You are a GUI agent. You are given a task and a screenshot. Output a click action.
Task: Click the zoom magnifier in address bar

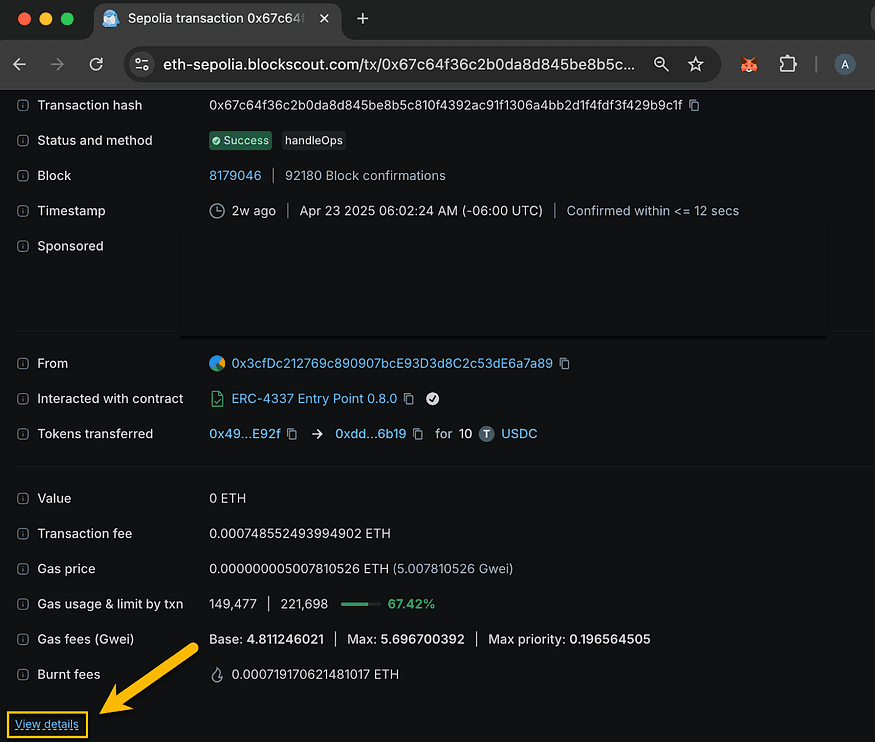661,65
